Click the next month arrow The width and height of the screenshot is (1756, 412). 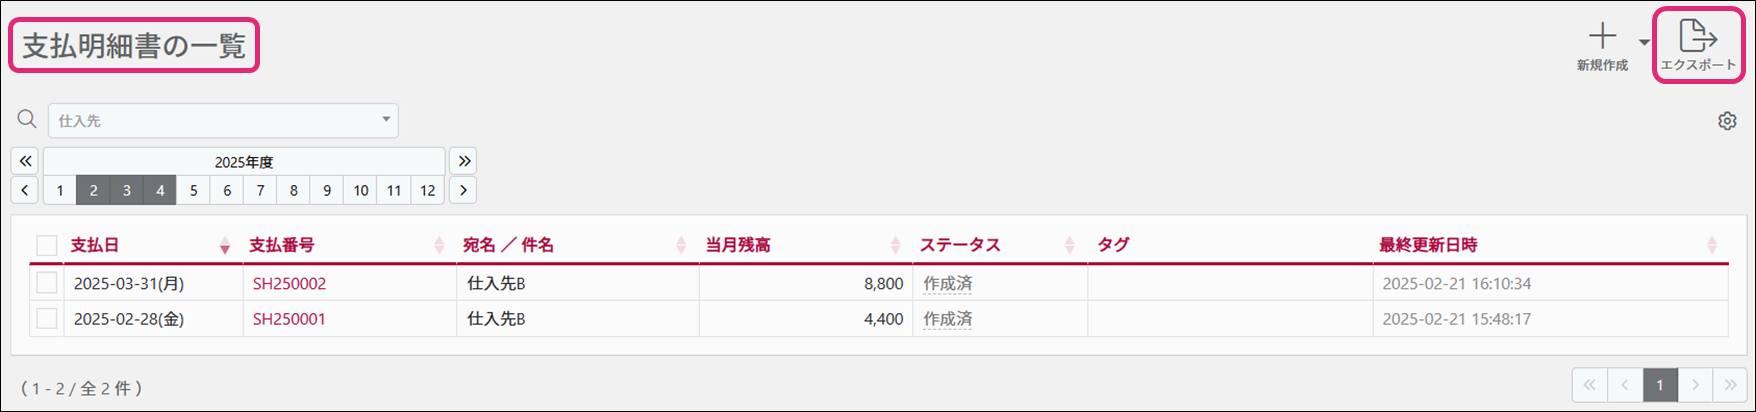pos(462,190)
